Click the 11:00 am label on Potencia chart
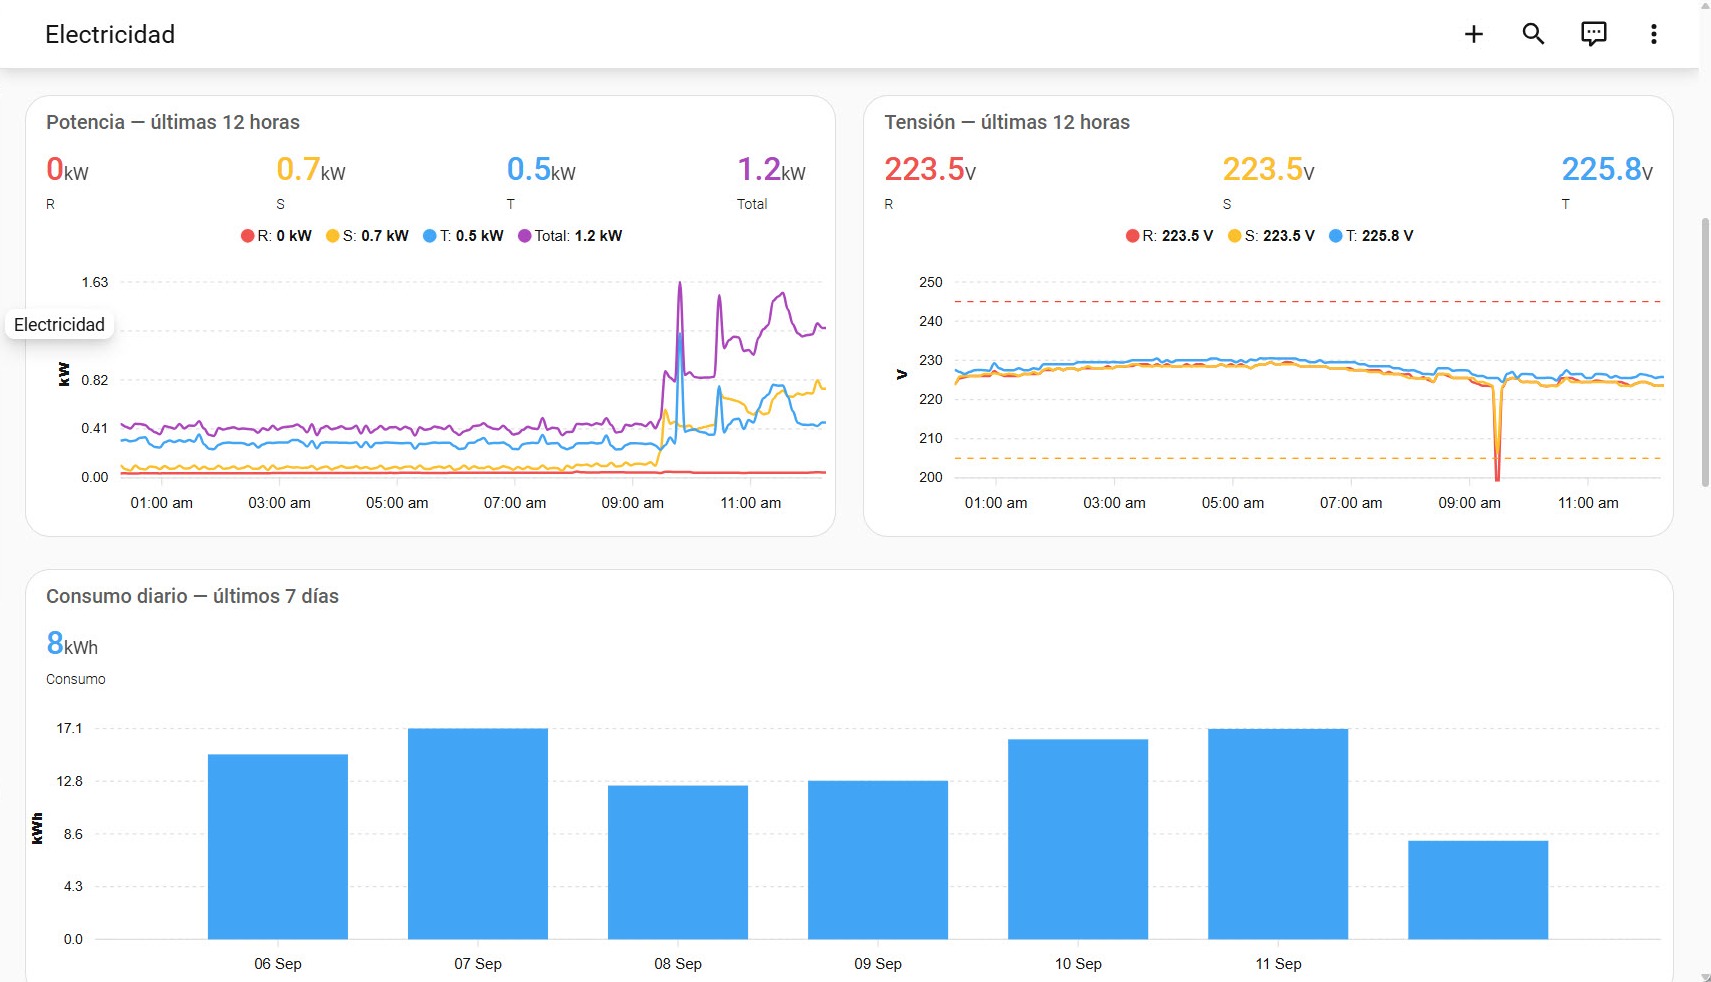Screen dimensions: 1711x982 click(x=751, y=503)
